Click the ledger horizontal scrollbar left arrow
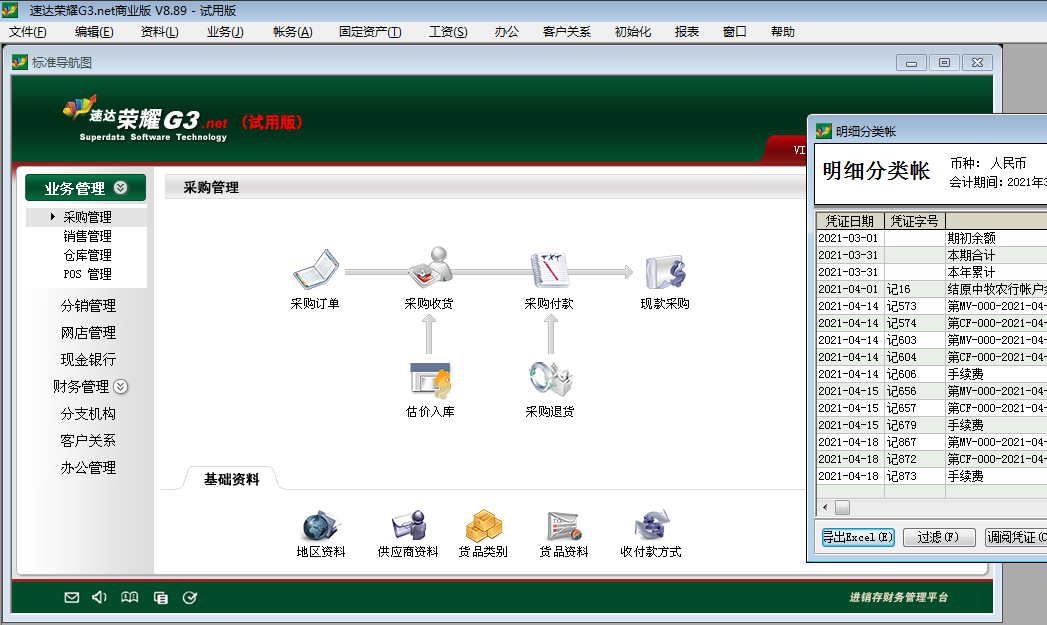 (x=825, y=507)
